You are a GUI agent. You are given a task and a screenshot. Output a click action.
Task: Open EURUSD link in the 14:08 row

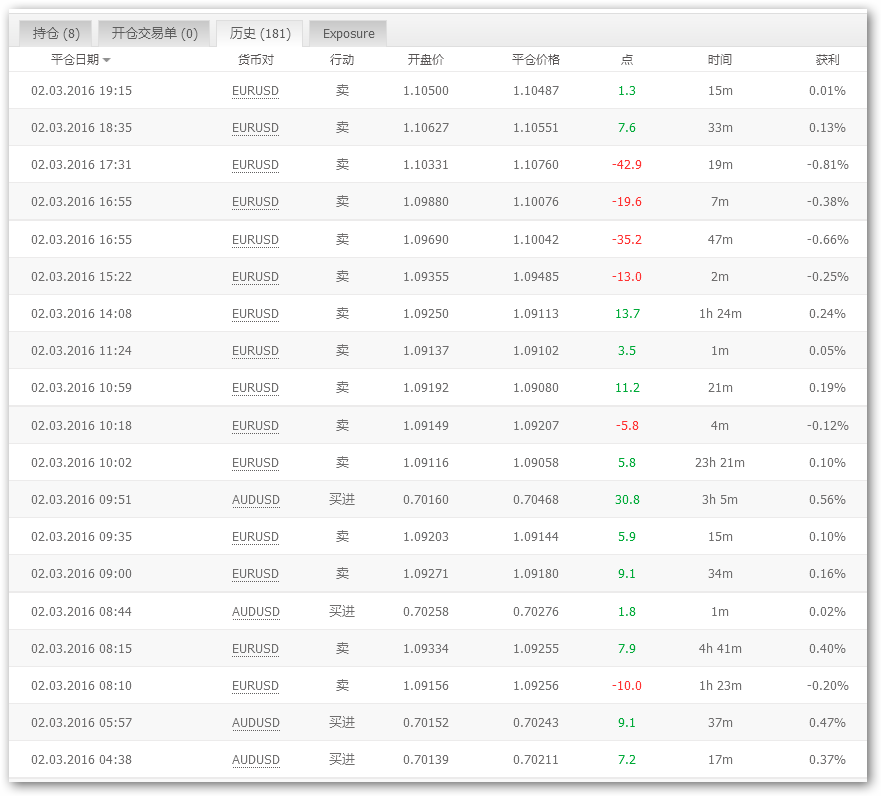(x=256, y=314)
